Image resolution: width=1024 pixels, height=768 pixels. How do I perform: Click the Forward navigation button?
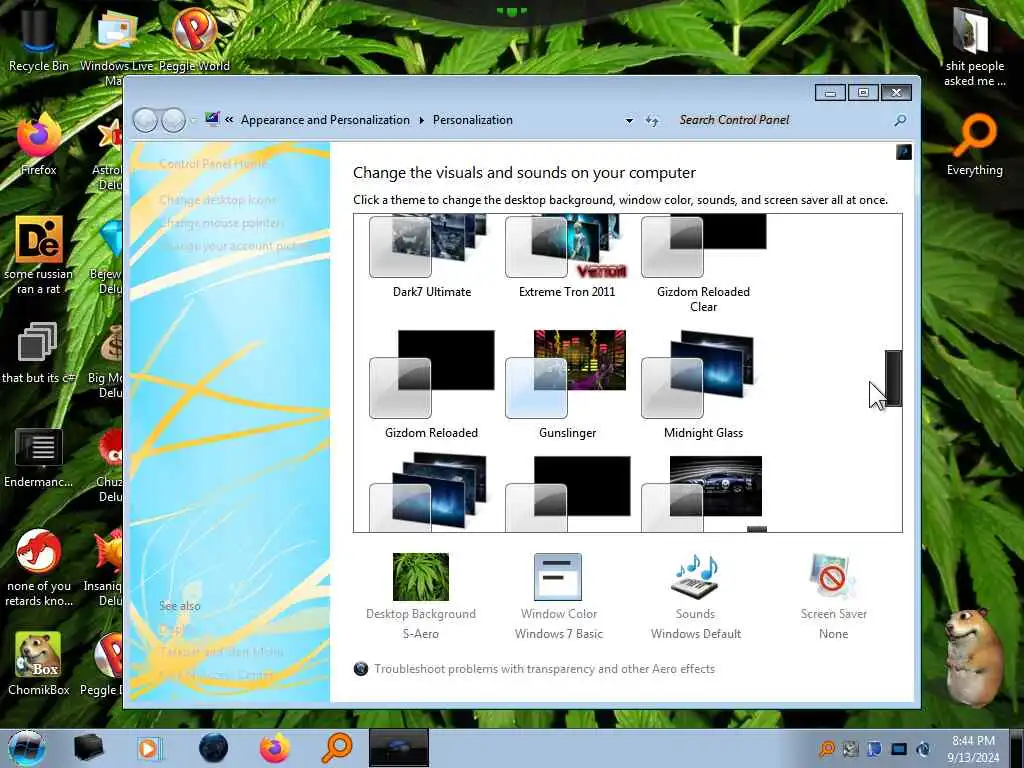click(x=173, y=120)
